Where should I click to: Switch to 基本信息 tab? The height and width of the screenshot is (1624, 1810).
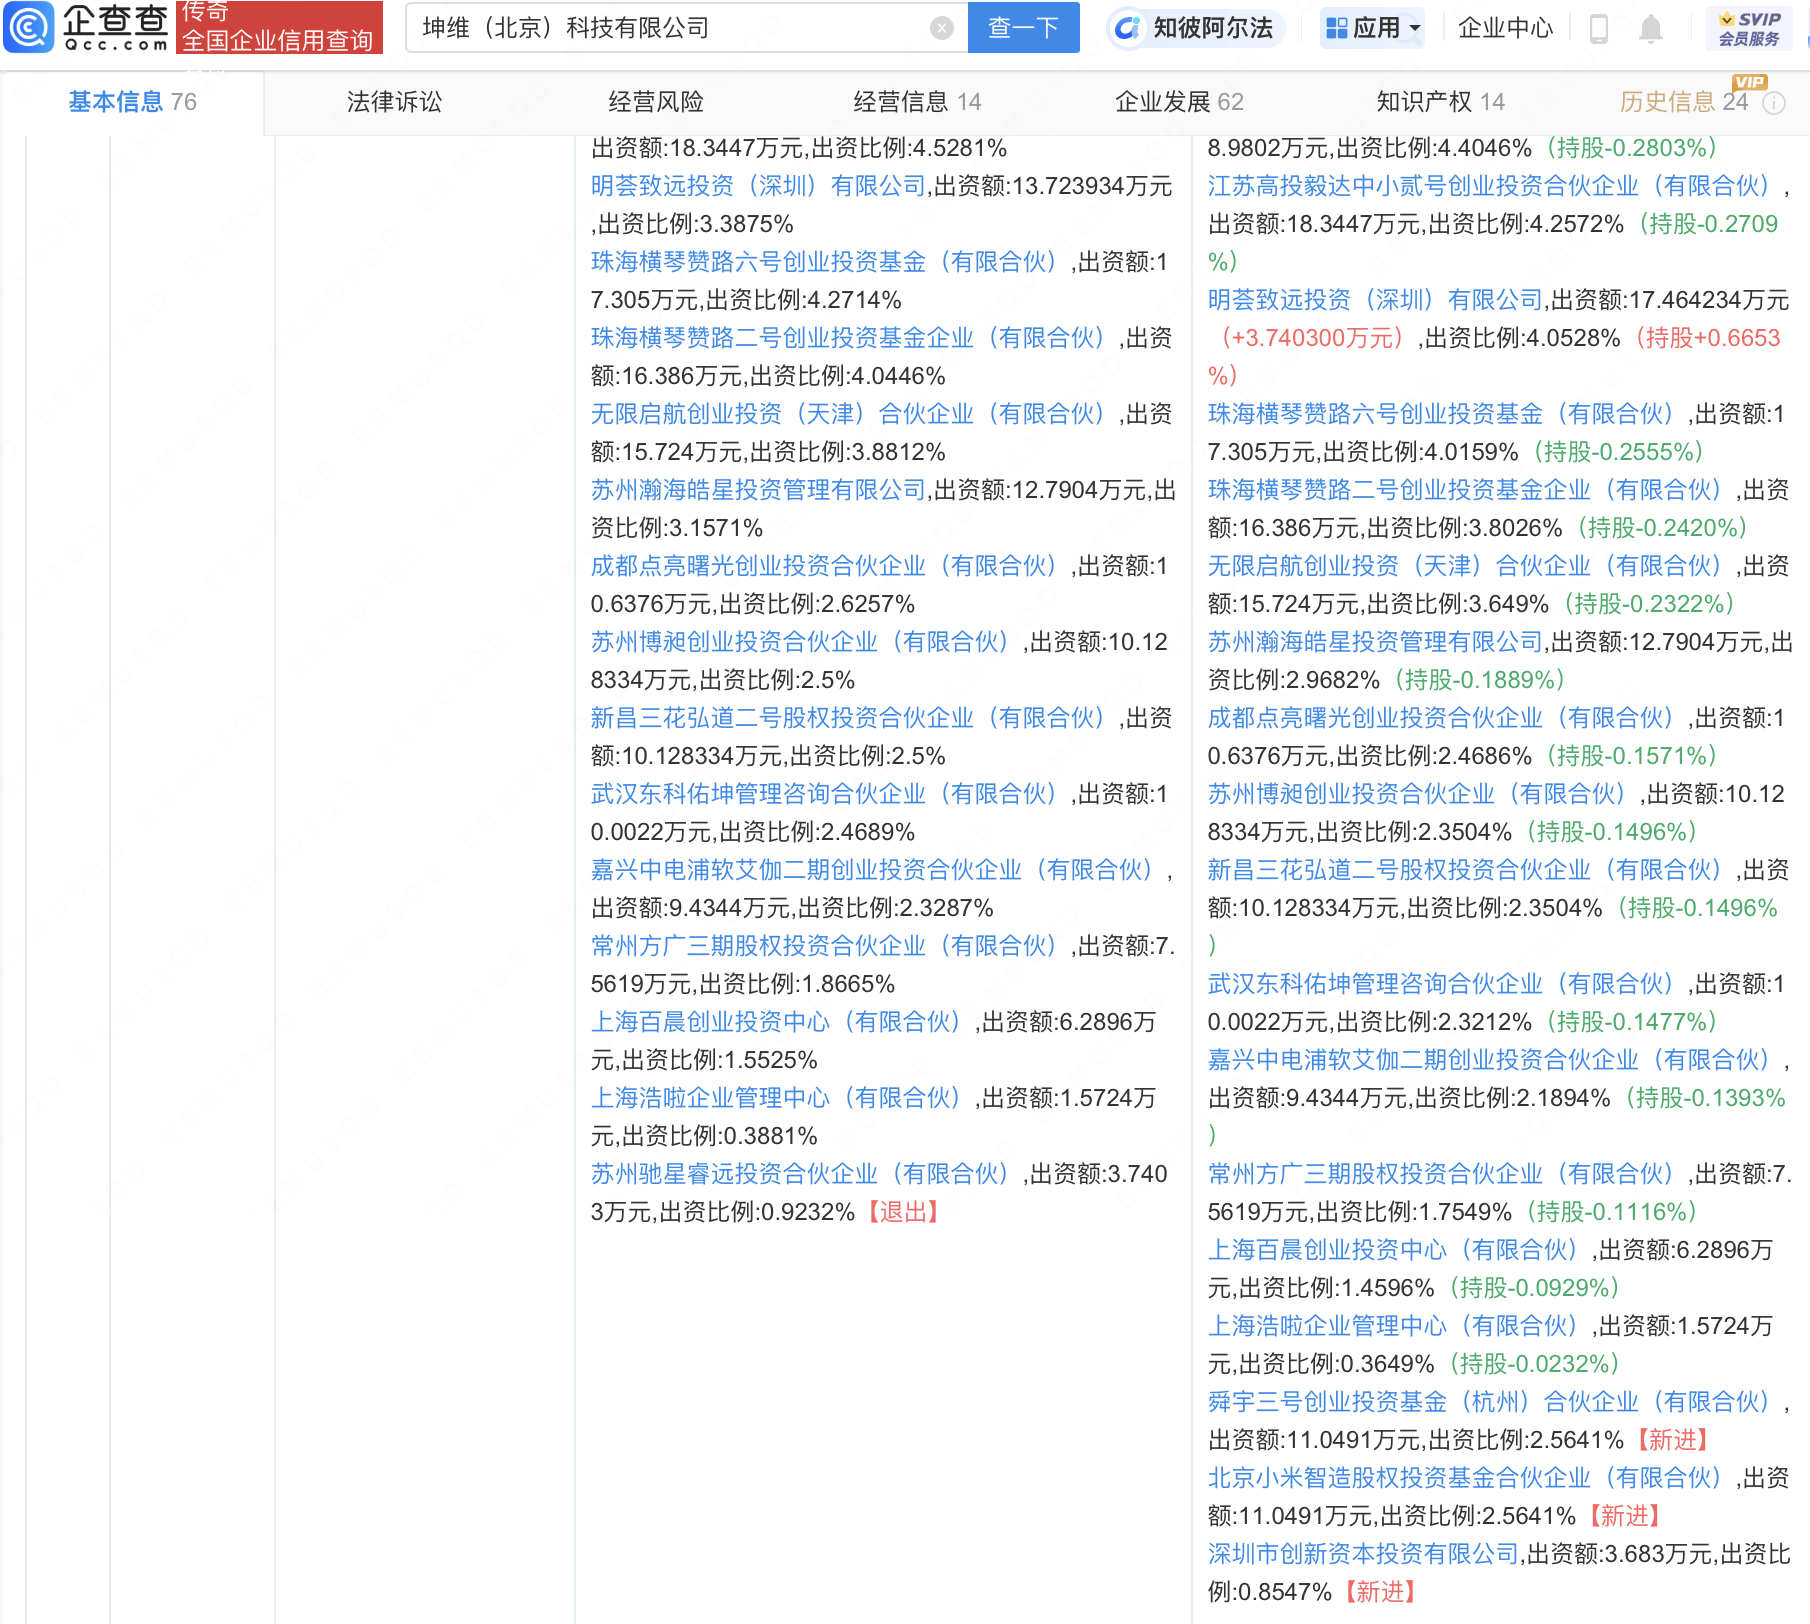pyautogui.click(x=132, y=102)
